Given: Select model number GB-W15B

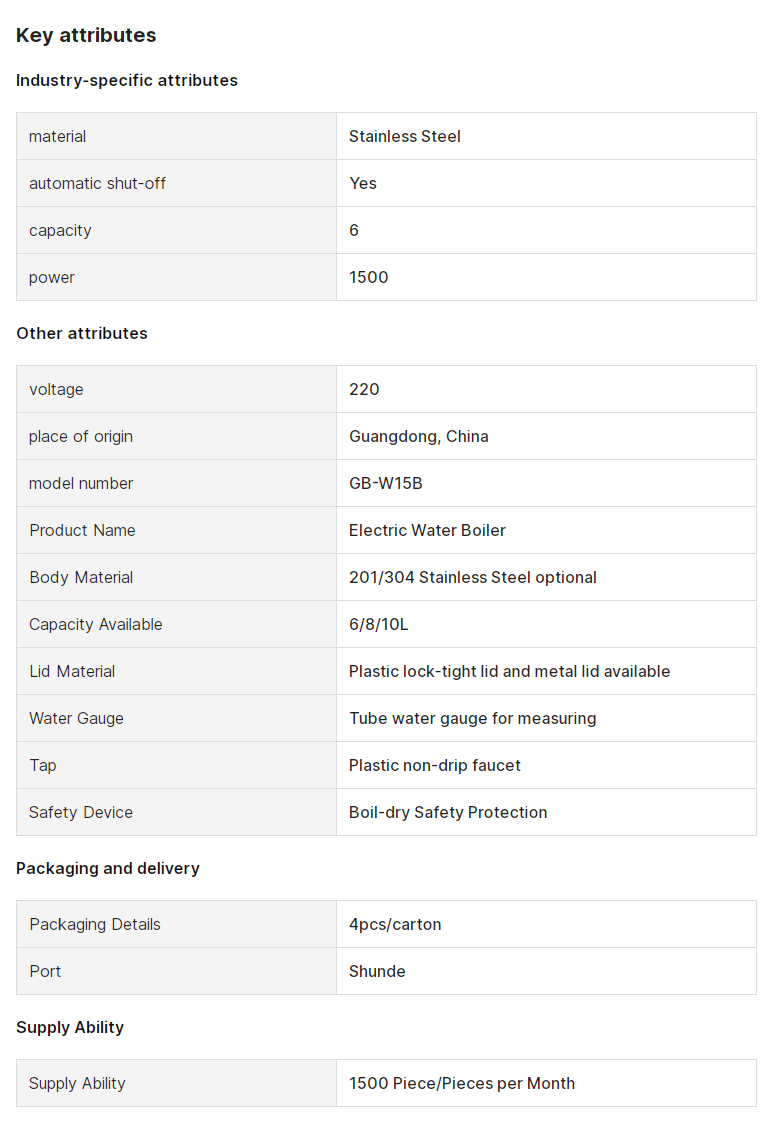Looking at the screenshot, I should pos(385,483).
